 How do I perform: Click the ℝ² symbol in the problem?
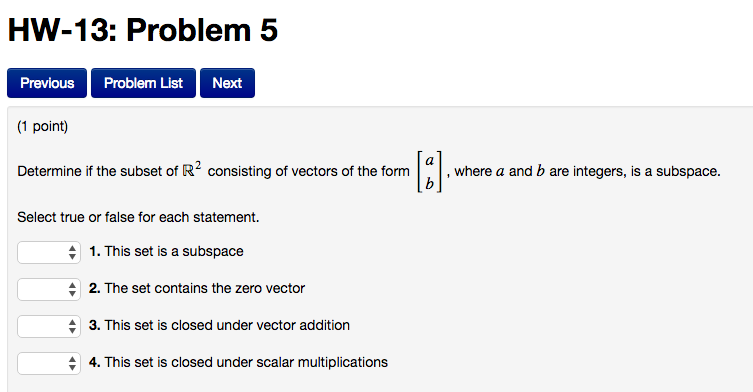coord(192,170)
